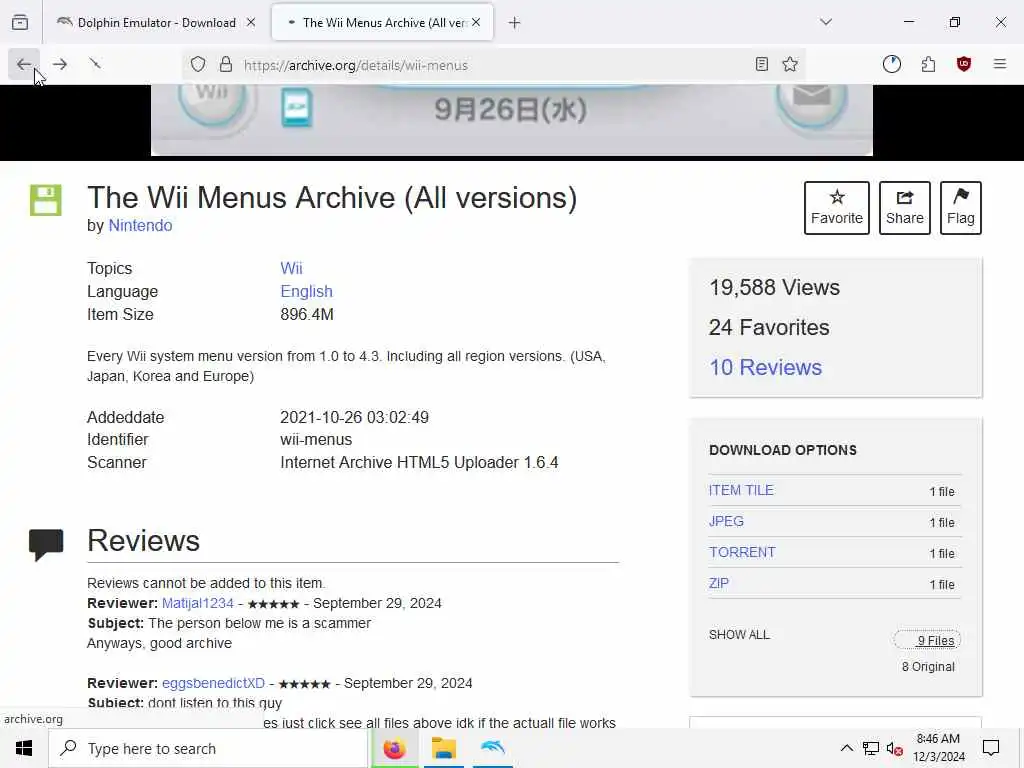Open File Explorer from the taskbar
This screenshot has width=1024, height=768.
pos(443,748)
